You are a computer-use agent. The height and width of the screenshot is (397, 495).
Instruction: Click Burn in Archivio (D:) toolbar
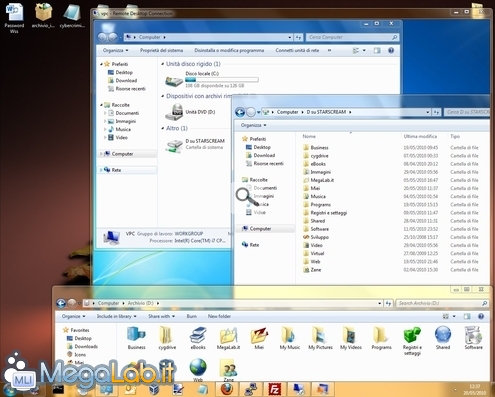[191, 316]
